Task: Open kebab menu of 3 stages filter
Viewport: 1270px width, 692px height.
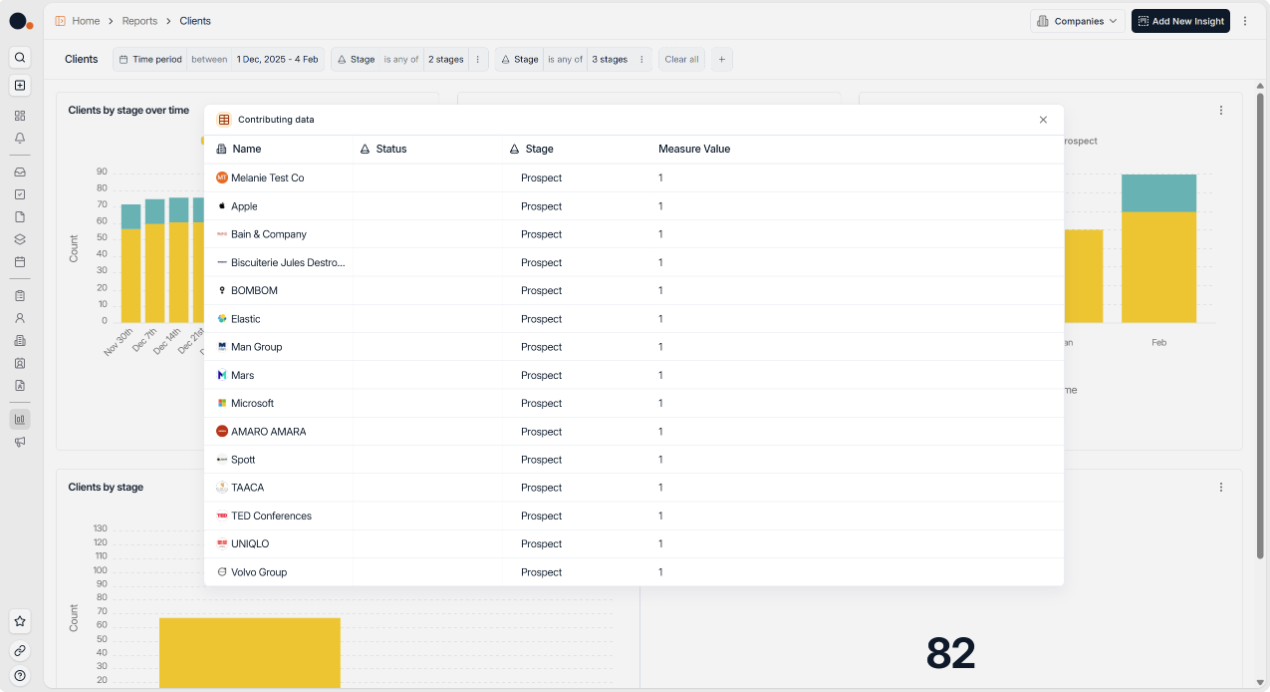Action: (x=642, y=59)
